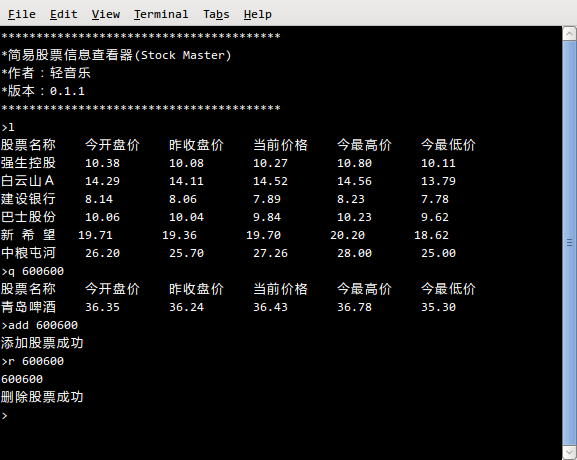Click the 强生控股 stock row name
Image resolution: width=577 pixels, height=460 pixels.
(28, 163)
